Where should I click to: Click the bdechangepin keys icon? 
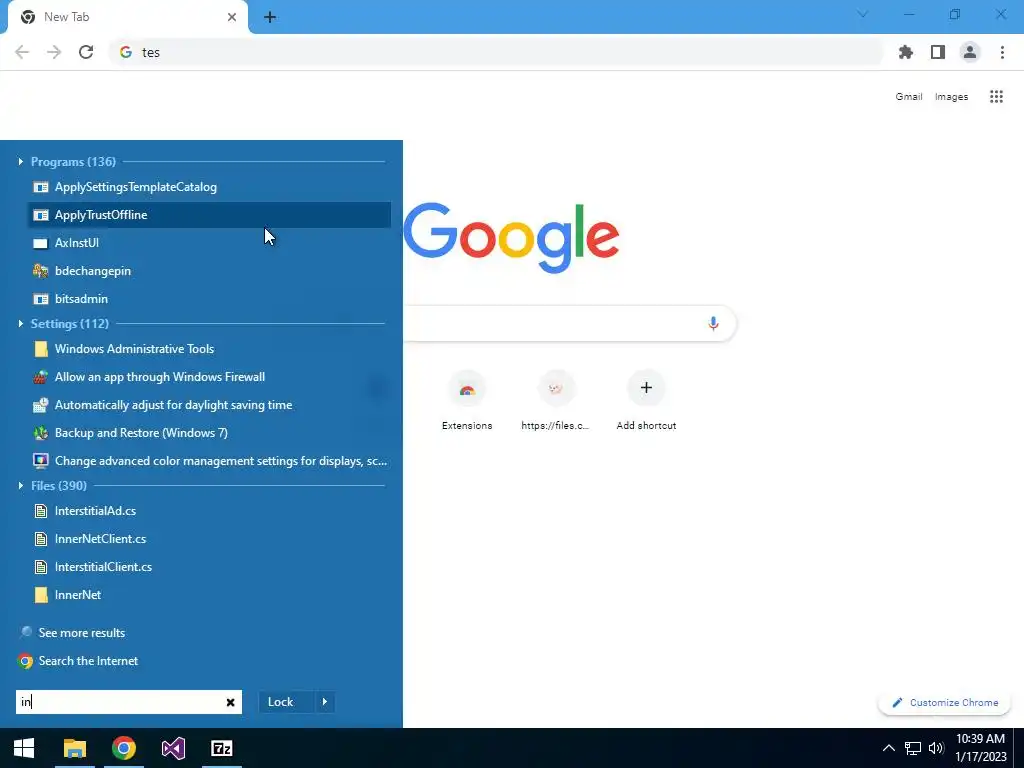pos(40,271)
